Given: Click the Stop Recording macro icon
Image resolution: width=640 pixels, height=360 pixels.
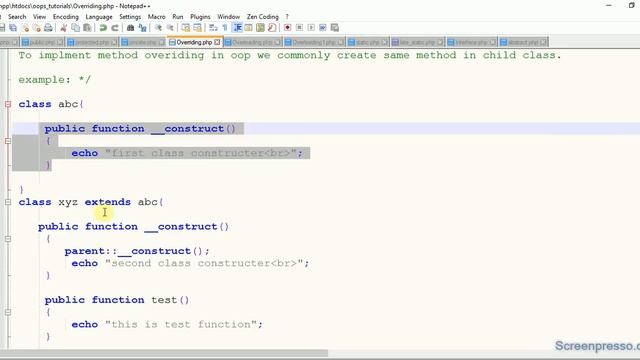Looking at the screenshot, I should click(299, 28).
